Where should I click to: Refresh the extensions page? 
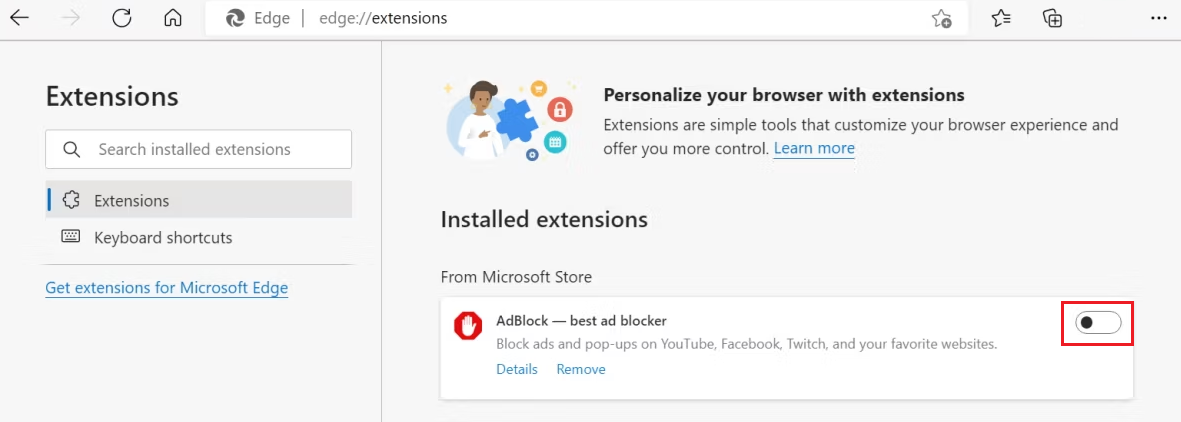click(122, 18)
